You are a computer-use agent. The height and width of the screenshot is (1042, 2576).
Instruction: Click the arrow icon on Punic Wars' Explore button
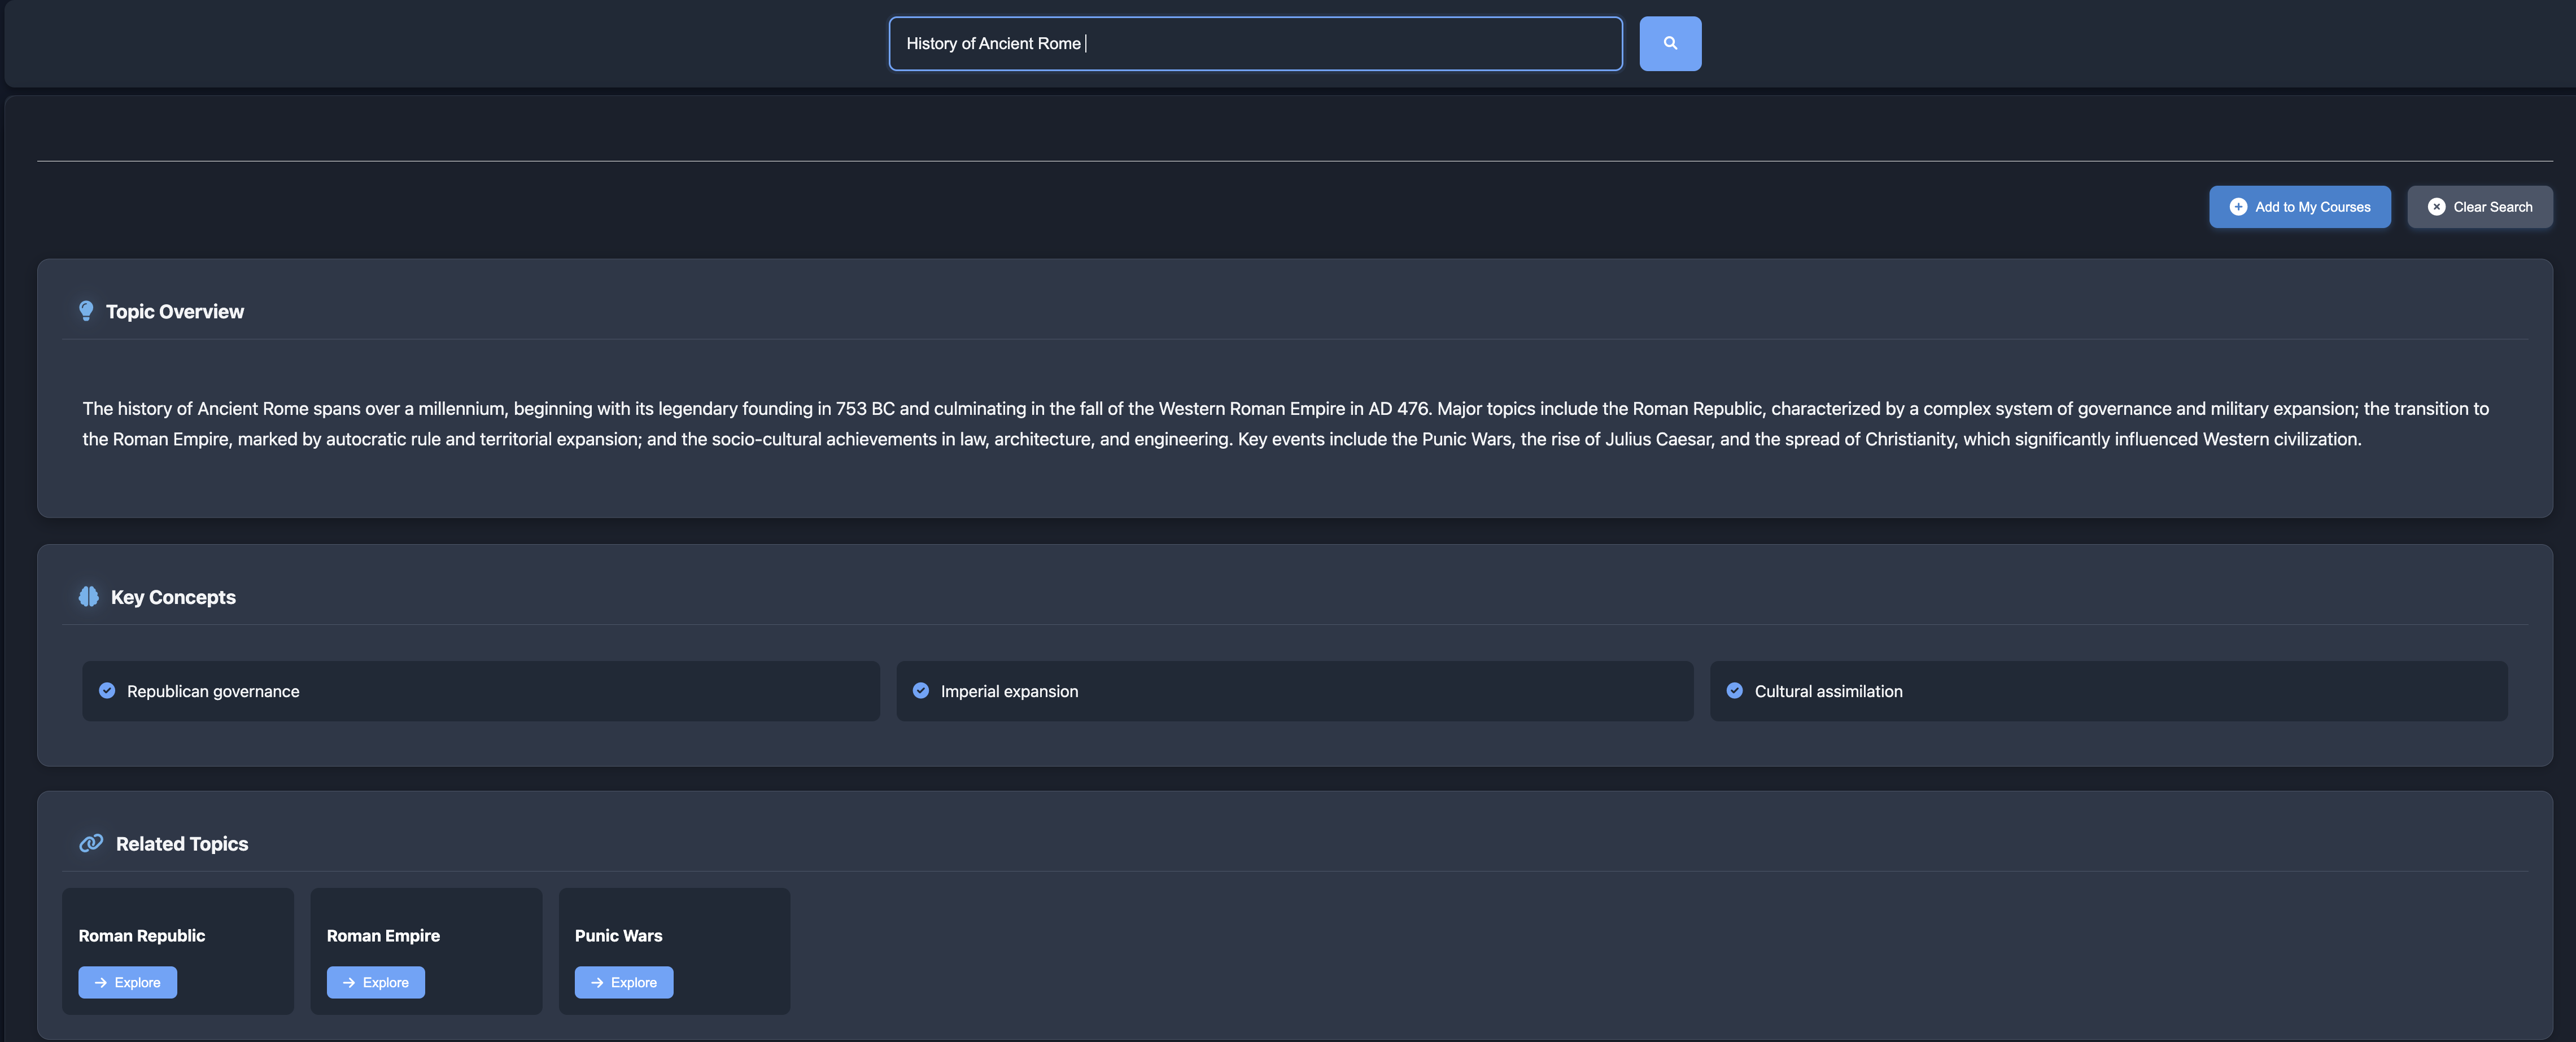(x=597, y=982)
